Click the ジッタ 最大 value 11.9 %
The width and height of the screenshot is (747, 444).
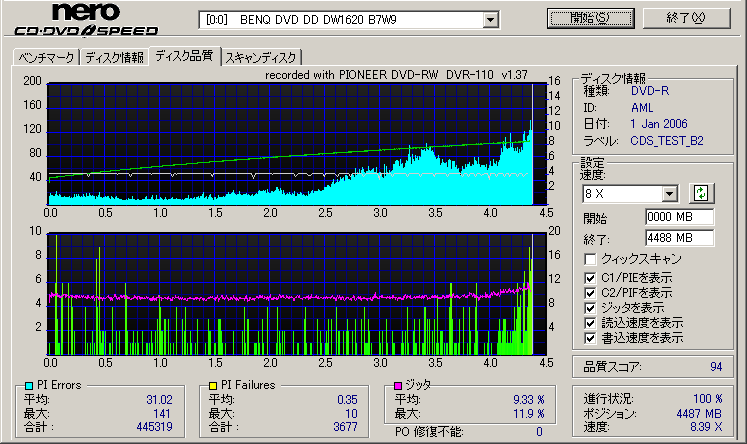[x=529, y=414]
